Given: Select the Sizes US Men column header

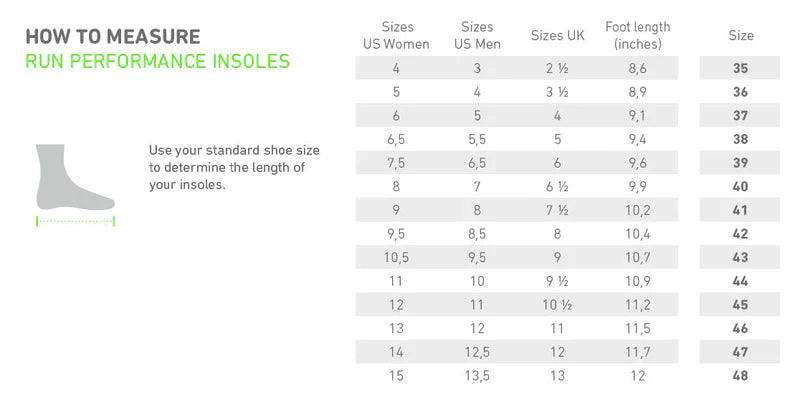Looking at the screenshot, I should (x=477, y=36).
